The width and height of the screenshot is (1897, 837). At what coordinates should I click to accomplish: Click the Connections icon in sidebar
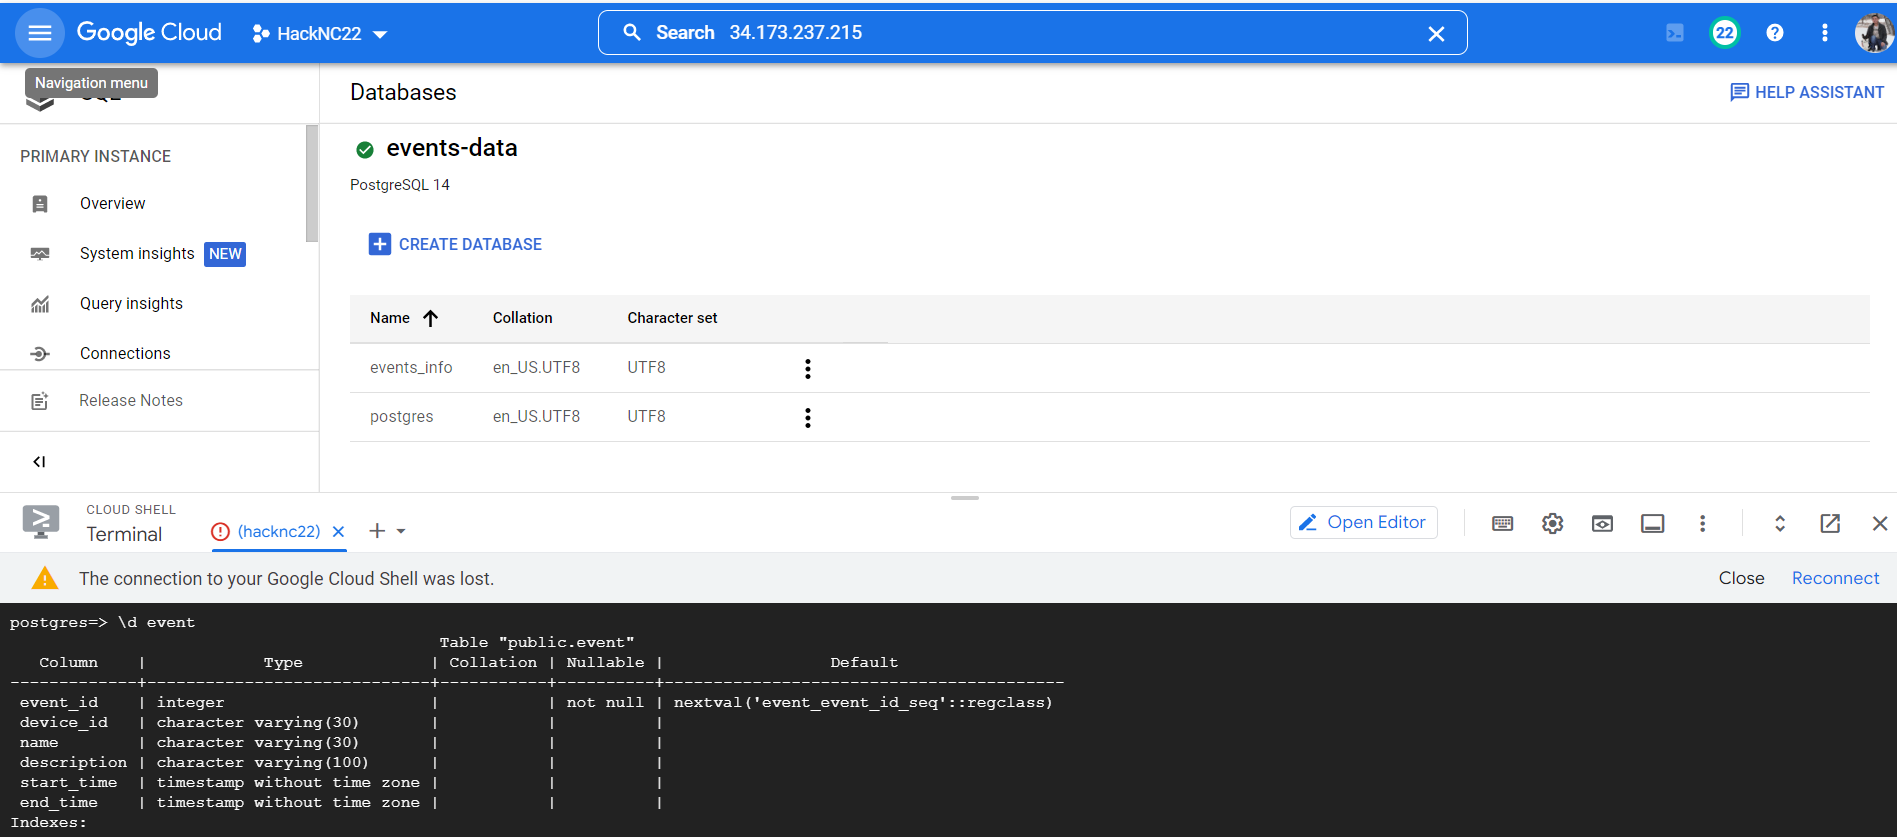(40, 354)
